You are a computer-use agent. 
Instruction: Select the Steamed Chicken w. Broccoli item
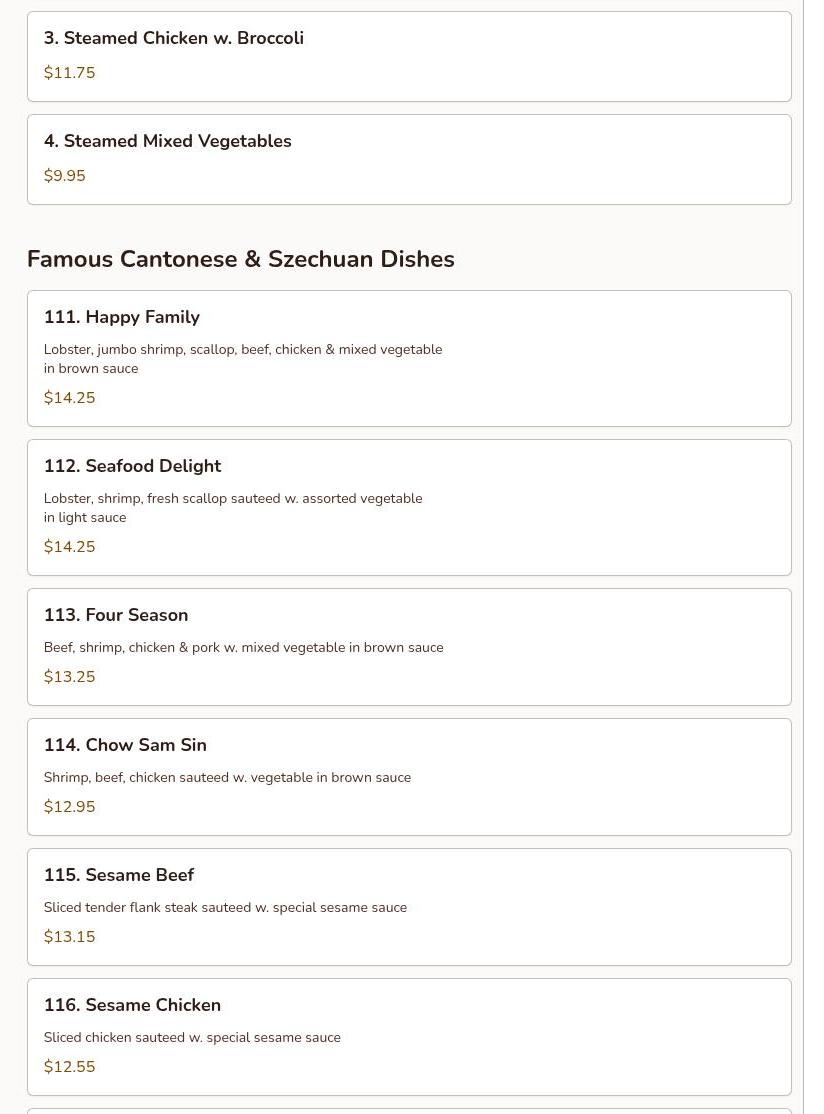[409, 56]
